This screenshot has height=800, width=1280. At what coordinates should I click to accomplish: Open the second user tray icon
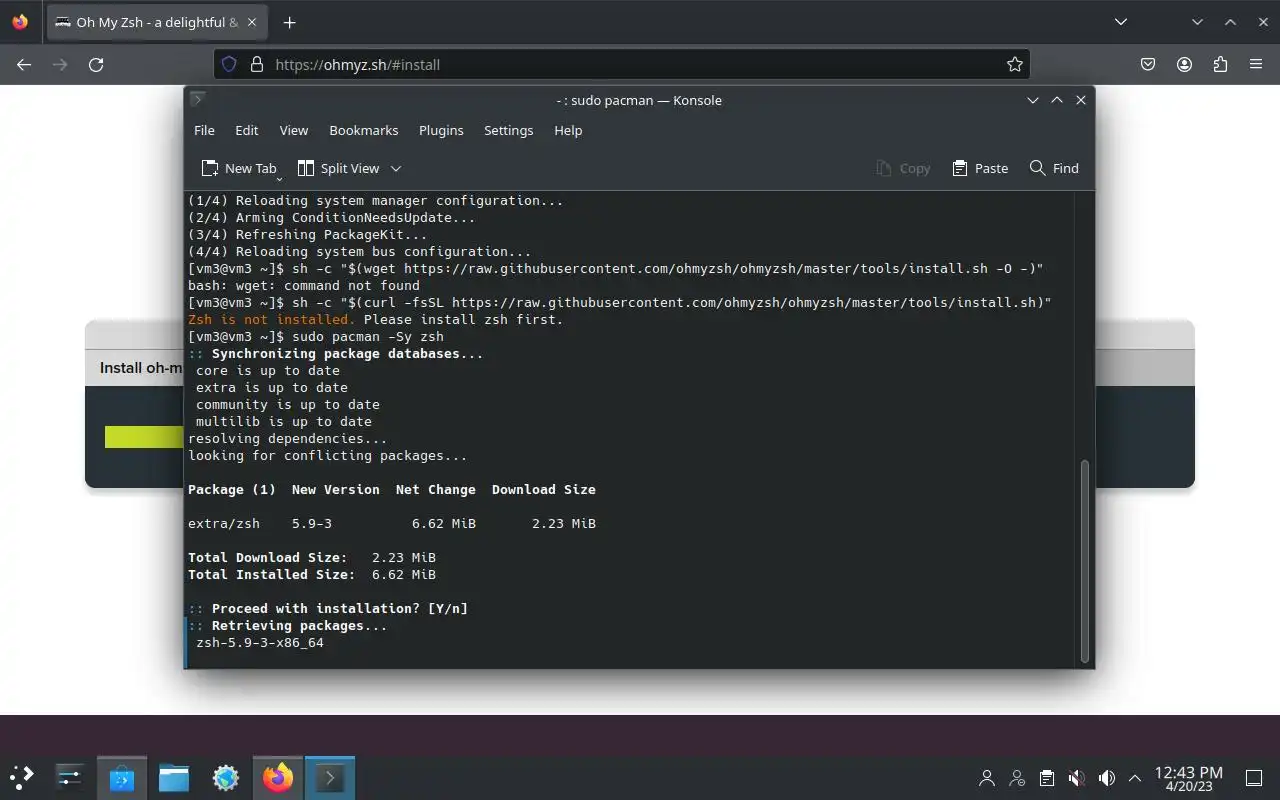[x=1017, y=778]
